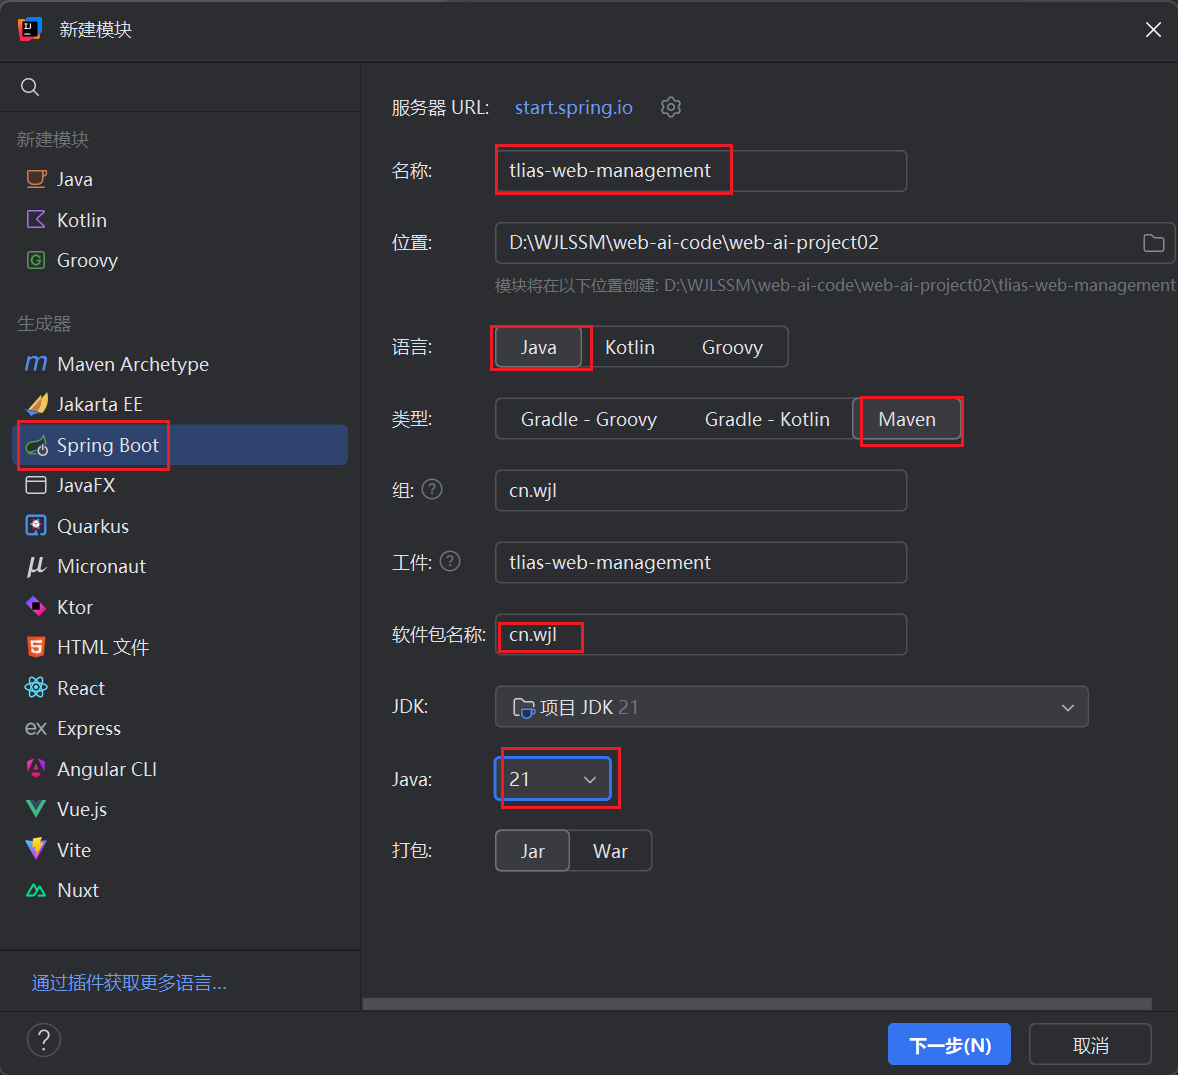Image resolution: width=1178 pixels, height=1075 pixels.
Task: Click the search magnifier icon
Action: pos(30,87)
